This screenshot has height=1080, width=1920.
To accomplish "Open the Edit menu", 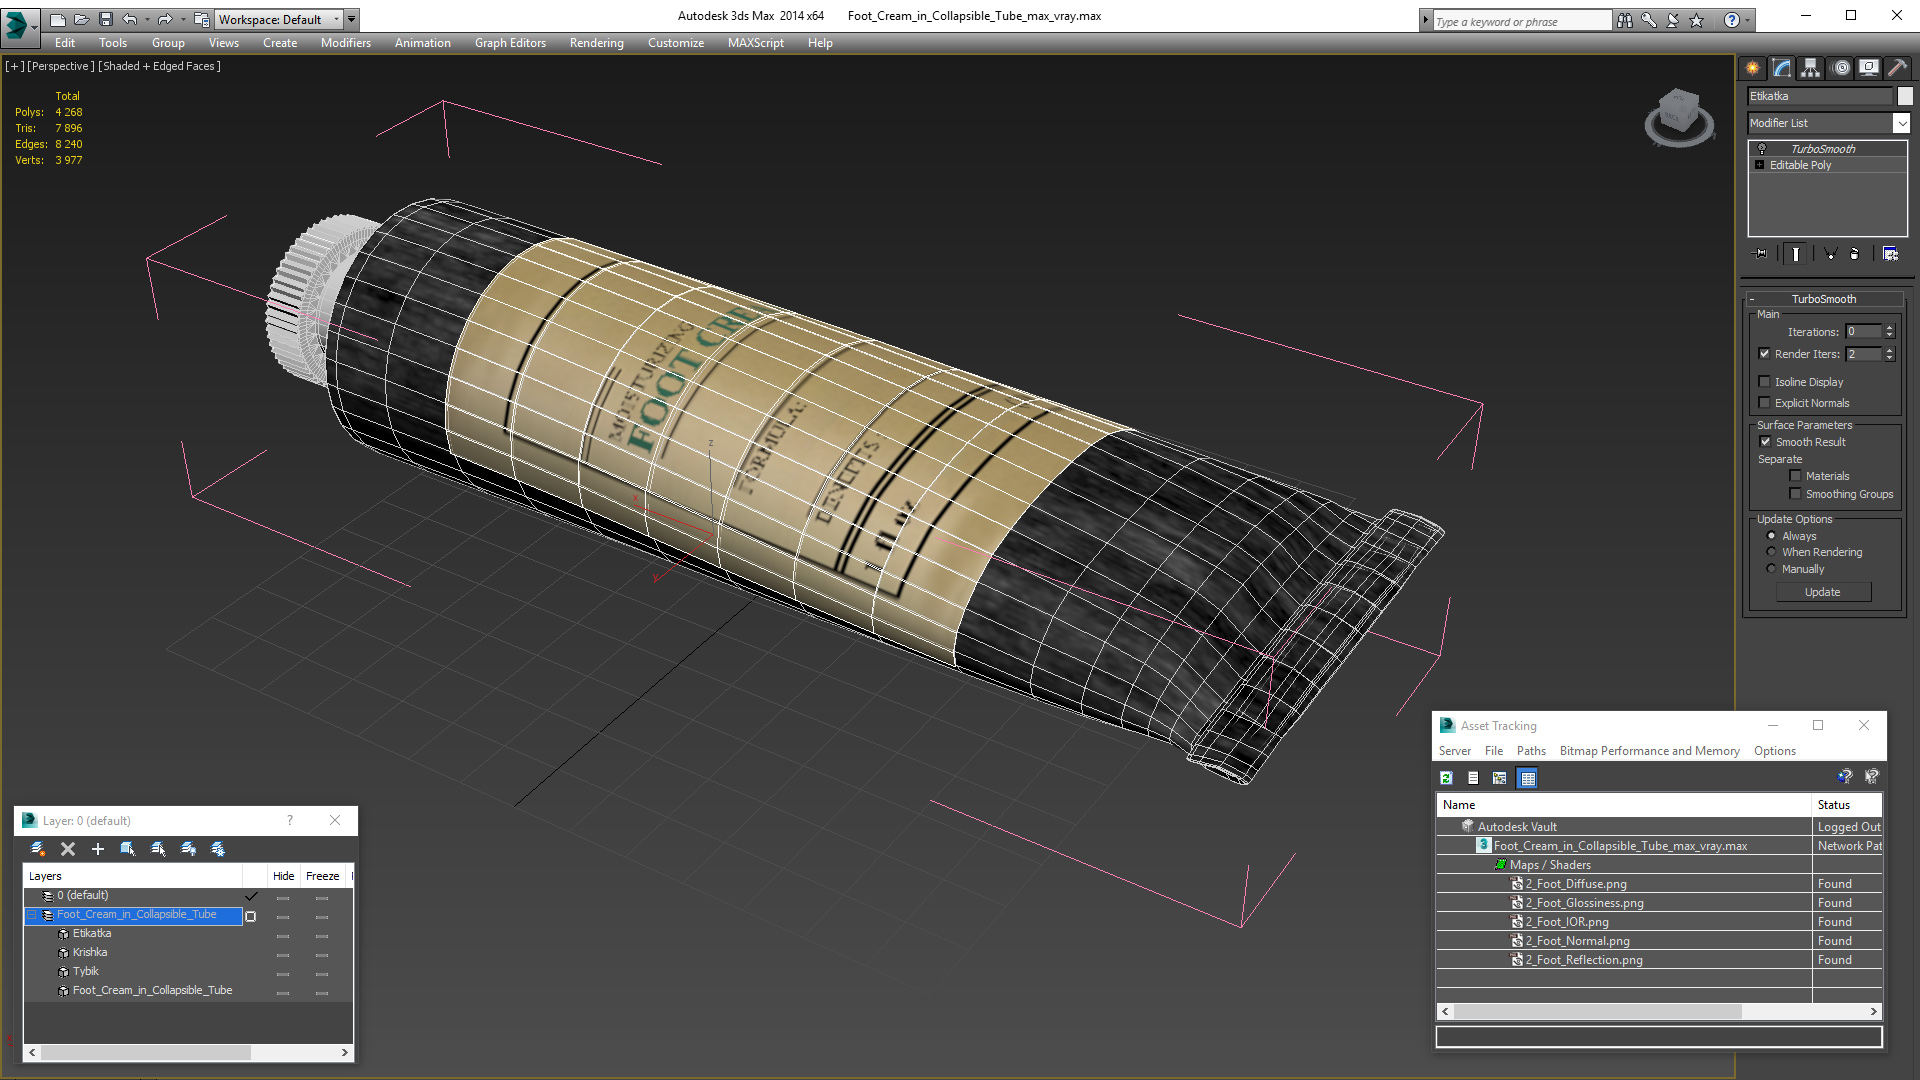I will coord(65,43).
